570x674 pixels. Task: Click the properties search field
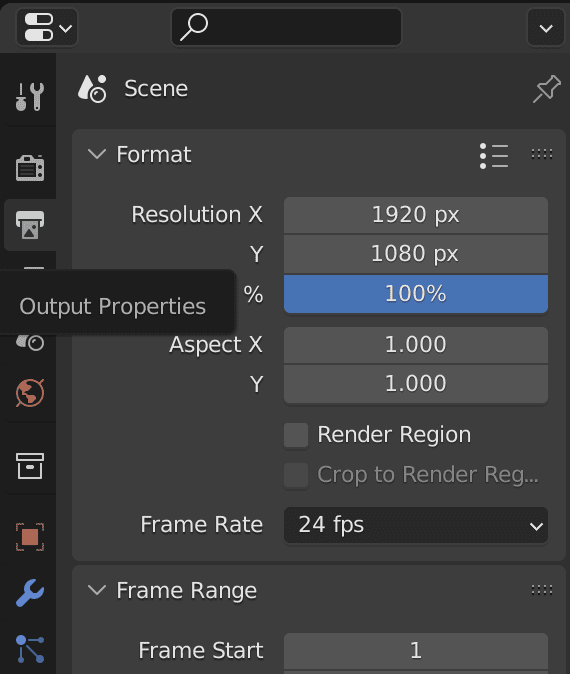tap(286, 27)
